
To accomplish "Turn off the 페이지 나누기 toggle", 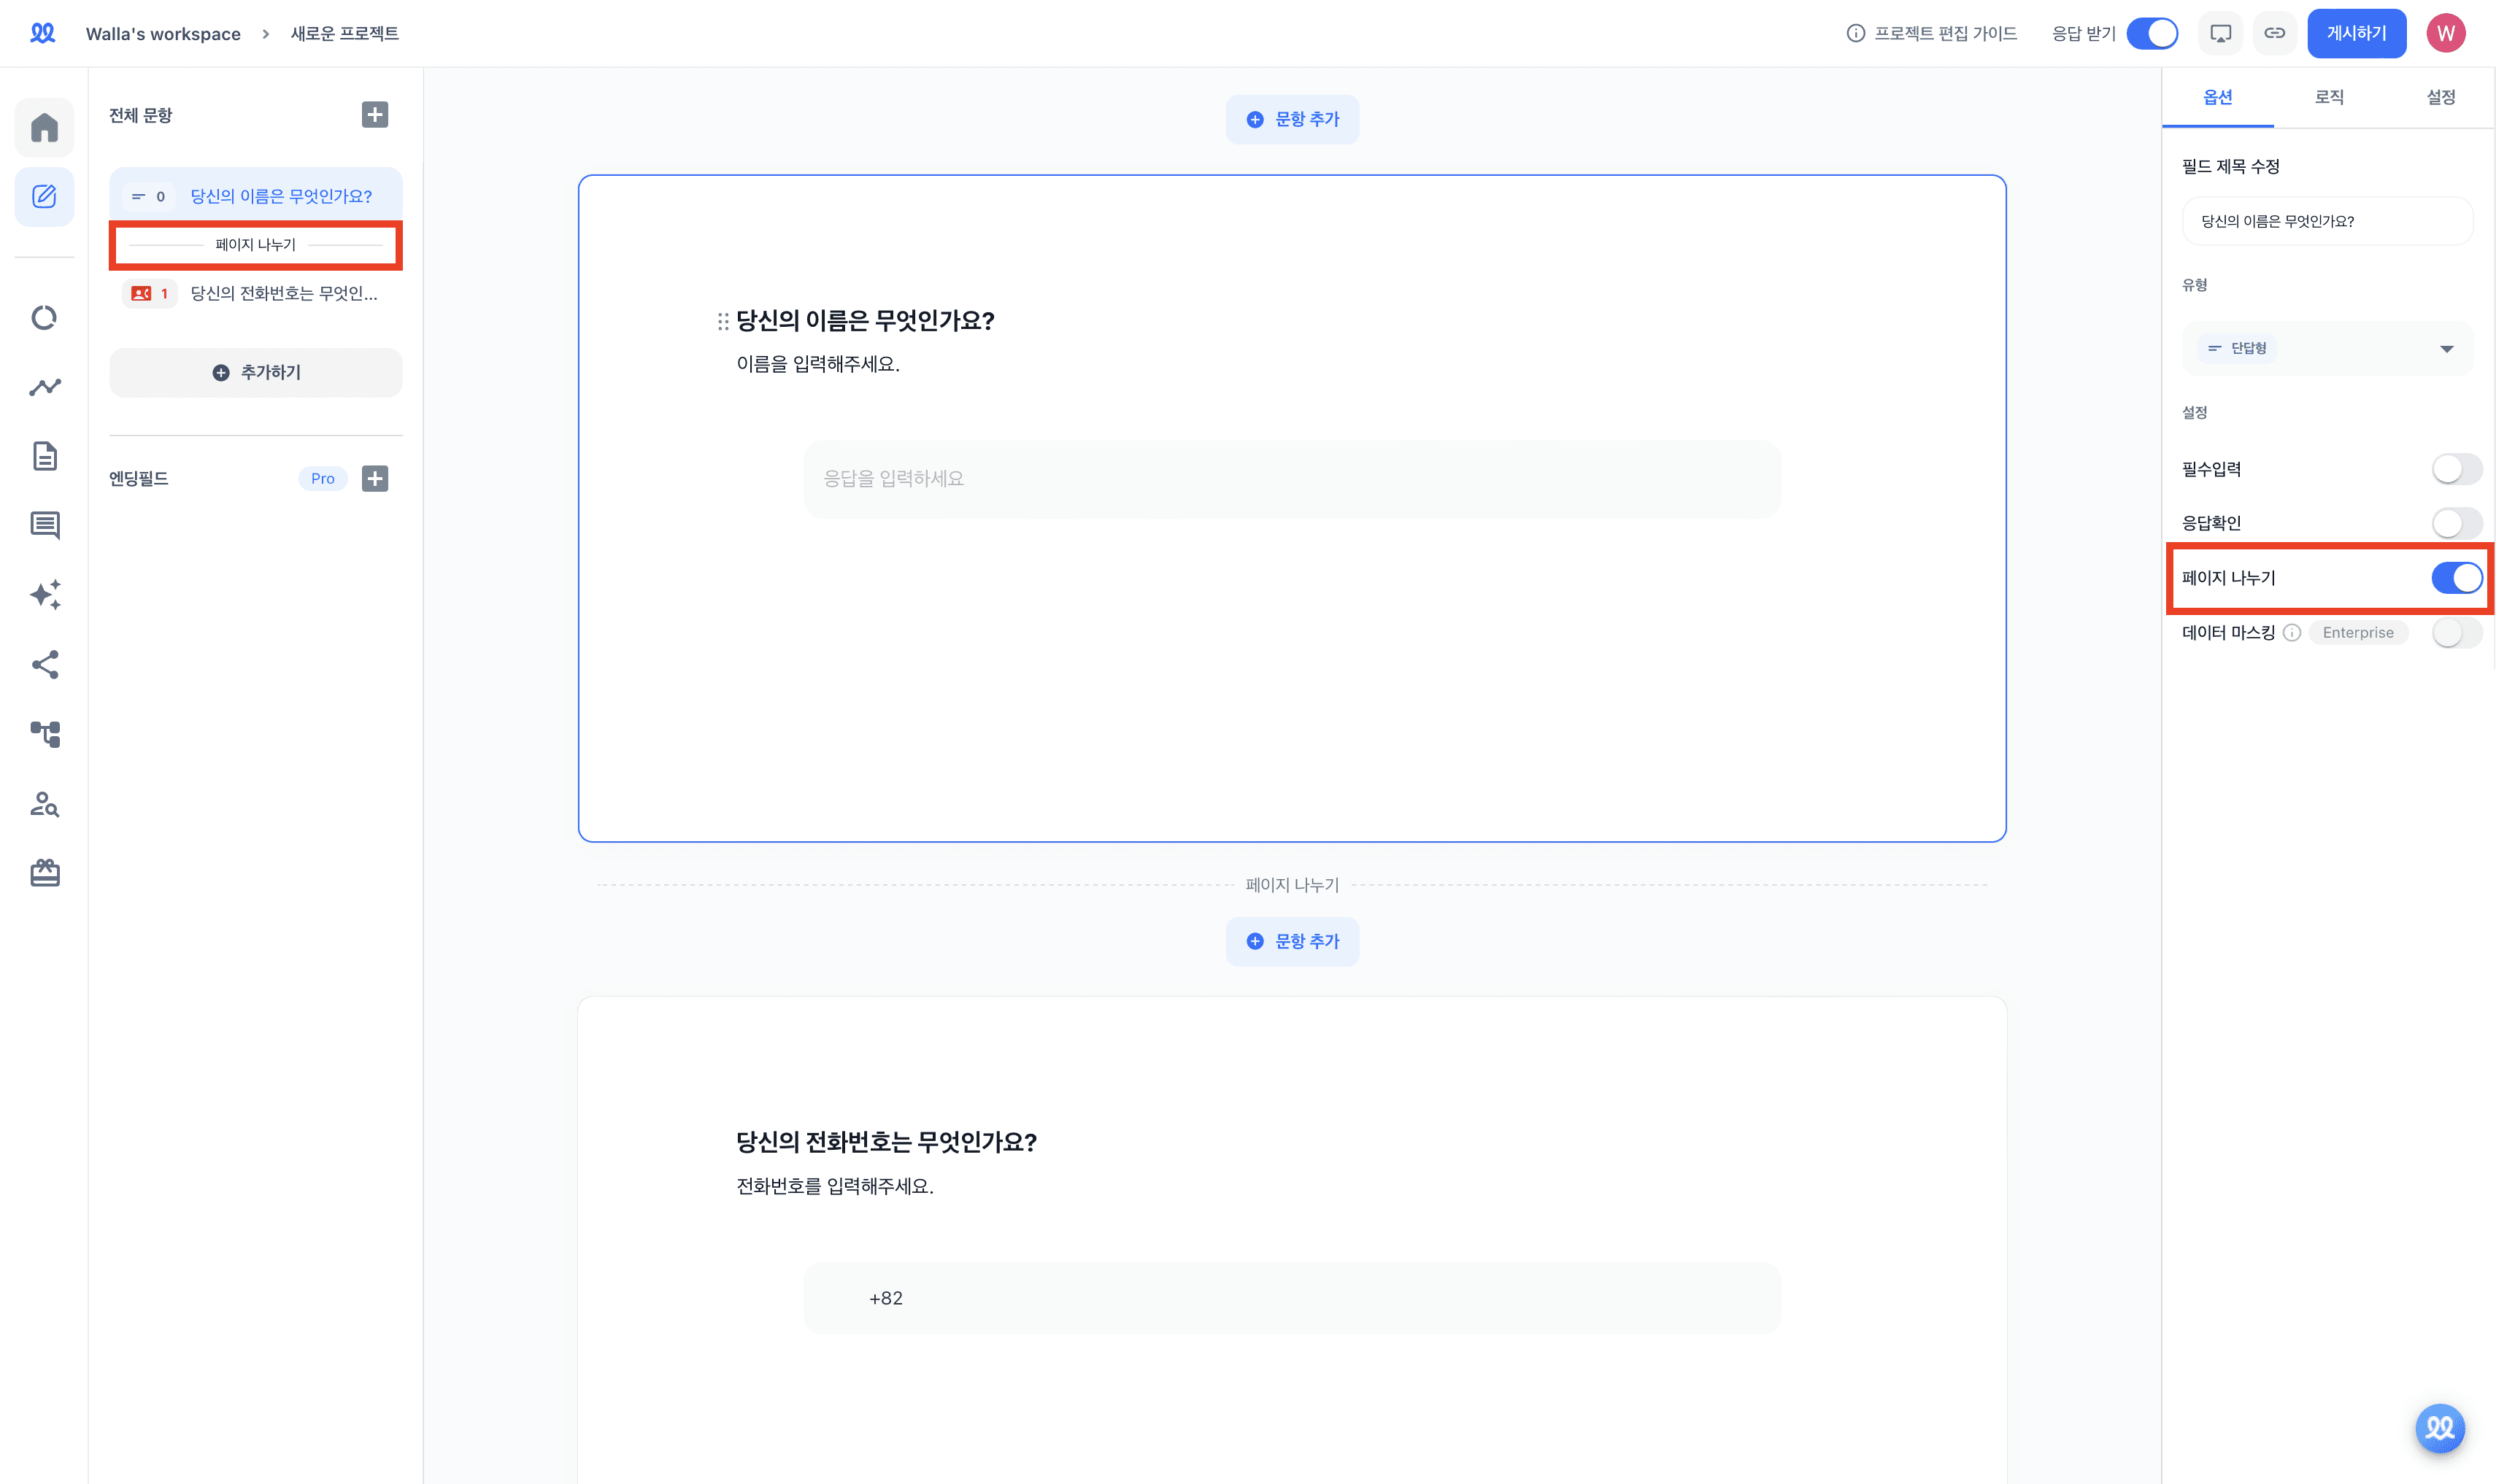I will [x=2456, y=578].
